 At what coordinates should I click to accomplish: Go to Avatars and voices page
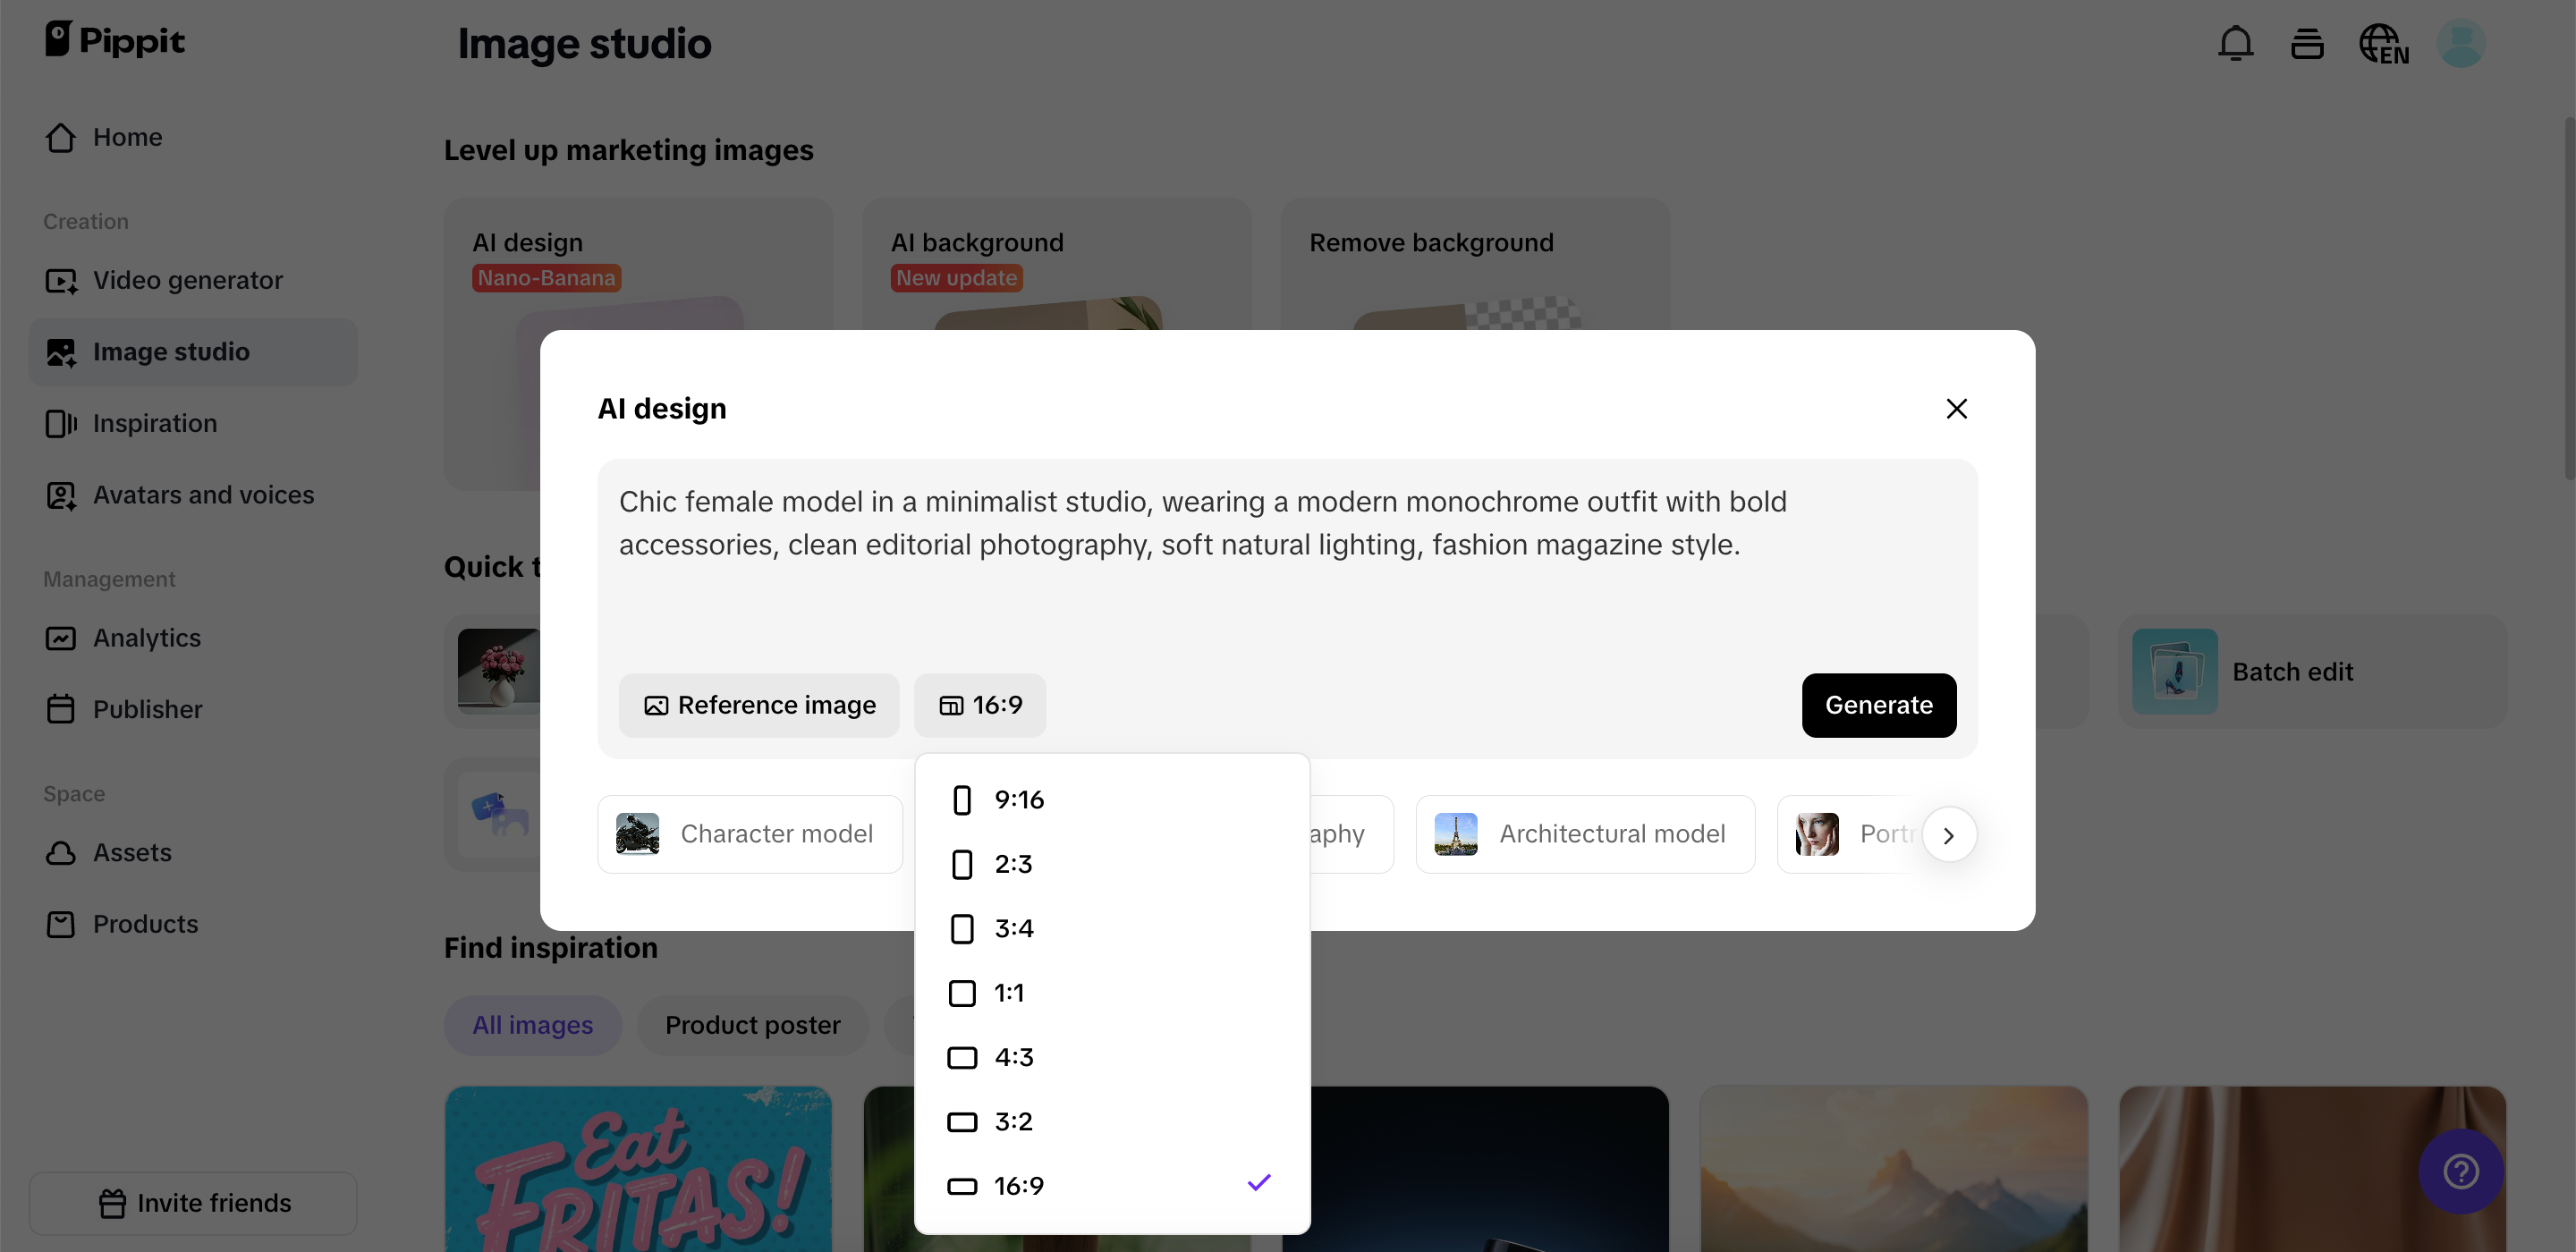[203, 495]
